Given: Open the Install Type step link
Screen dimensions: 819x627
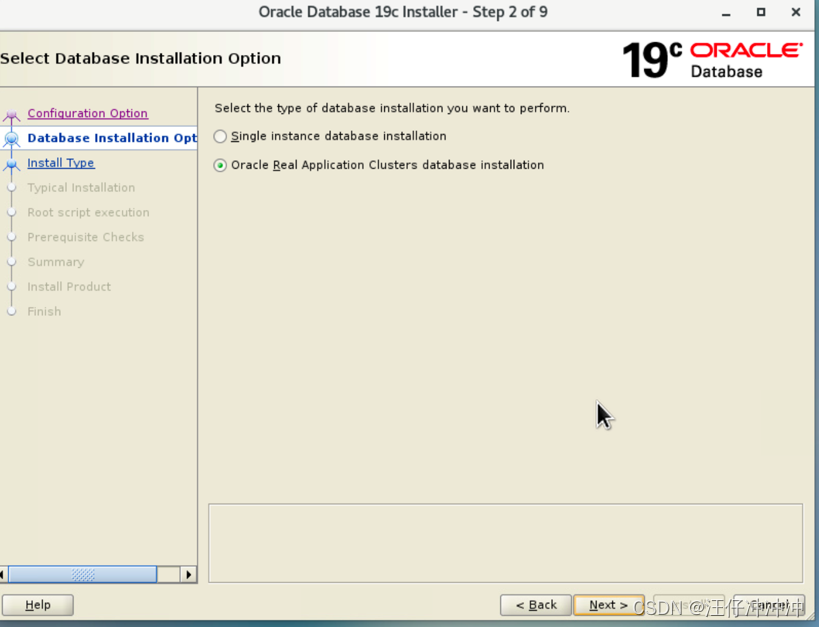Looking at the screenshot, I should (x=61, y=162).
